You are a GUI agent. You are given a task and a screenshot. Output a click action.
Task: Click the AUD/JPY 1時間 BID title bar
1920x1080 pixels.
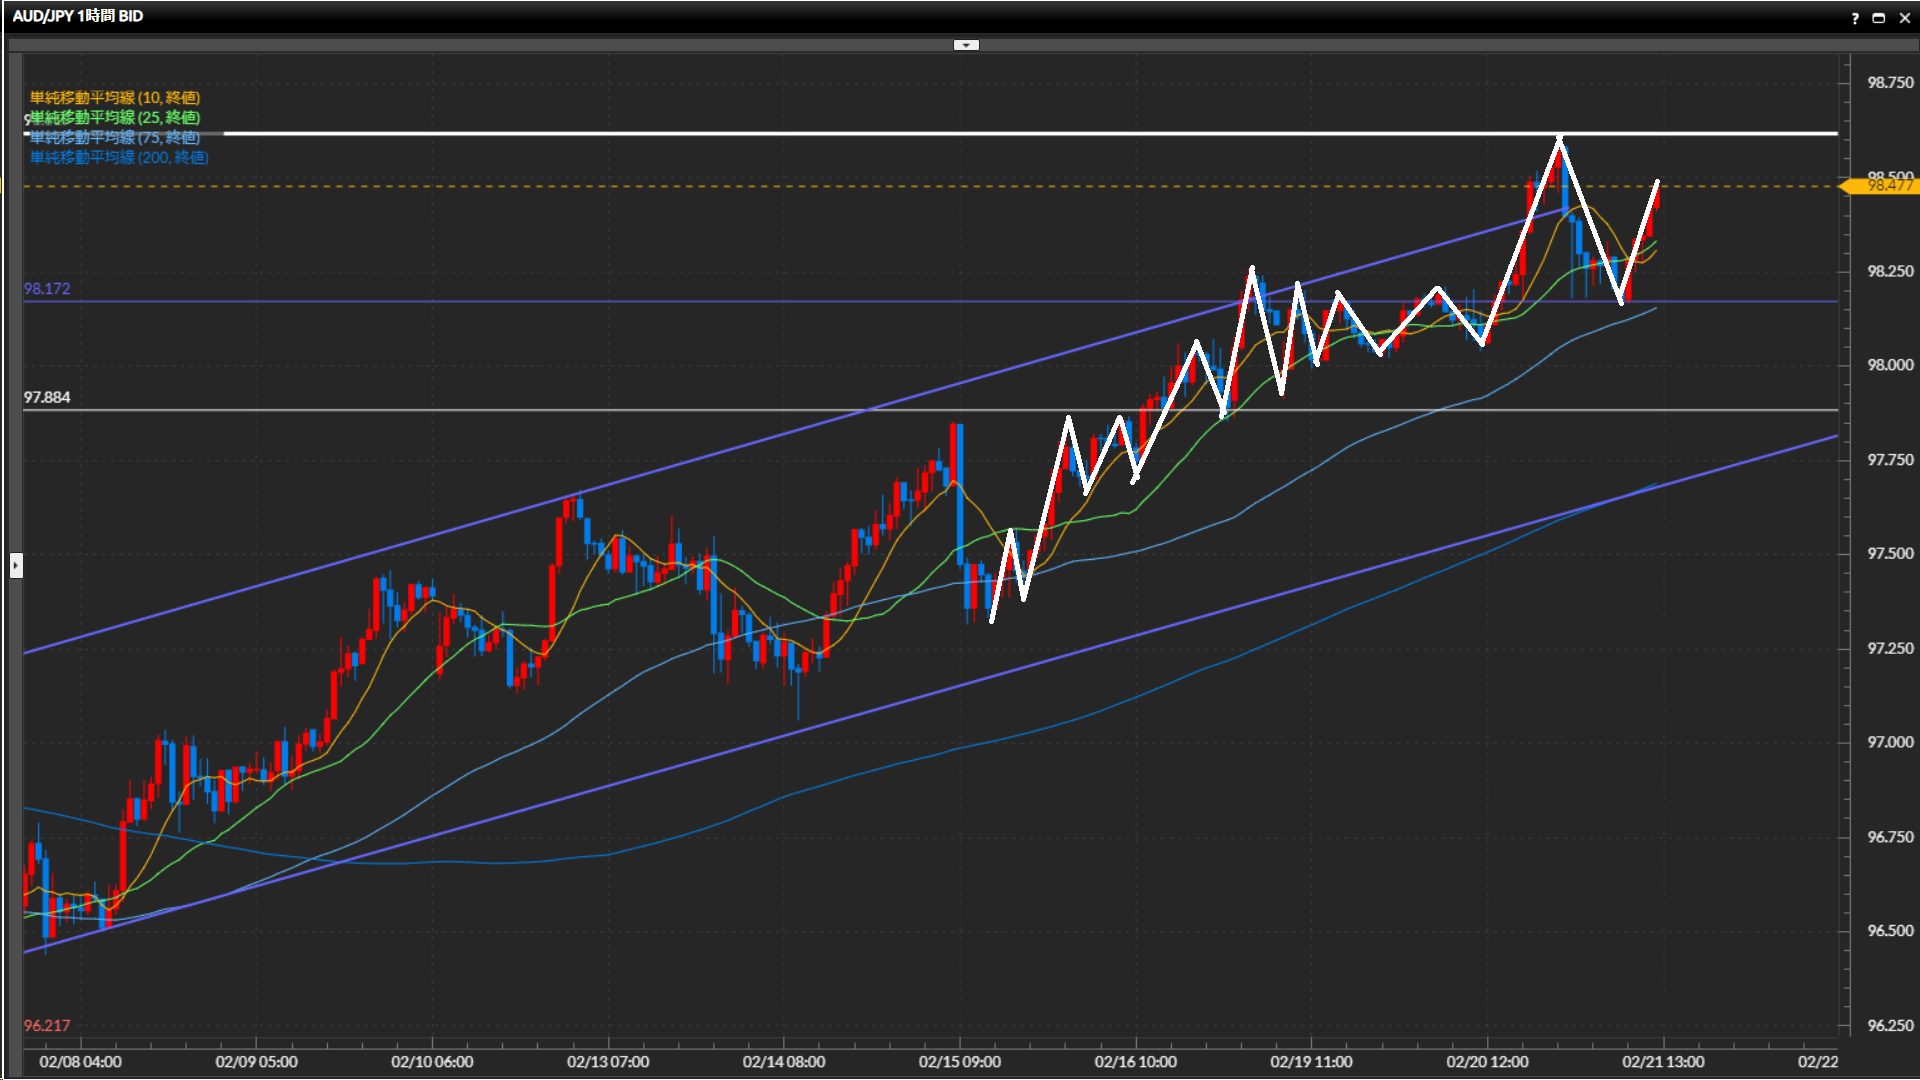pos(78,16)
